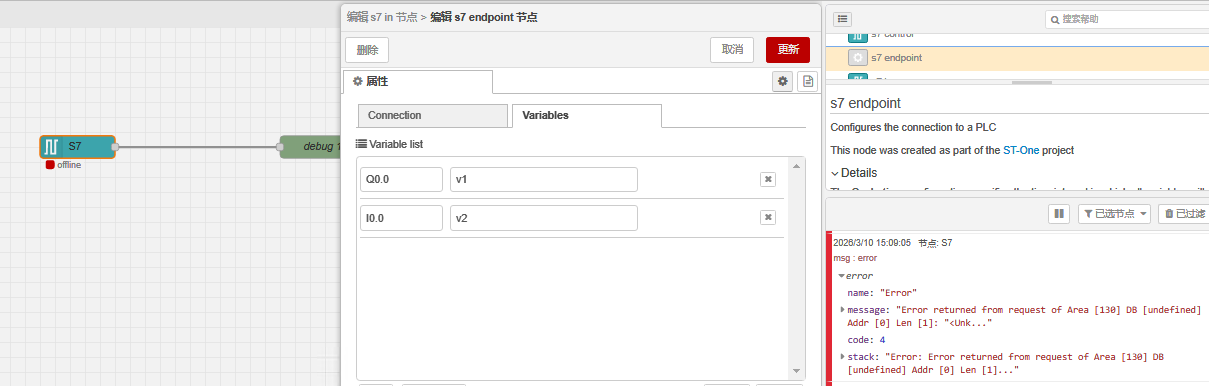1209x386 pixels.
Task: Click the 编辑 s7 in 节点 breadcrumb
Action: click(383, 17)
